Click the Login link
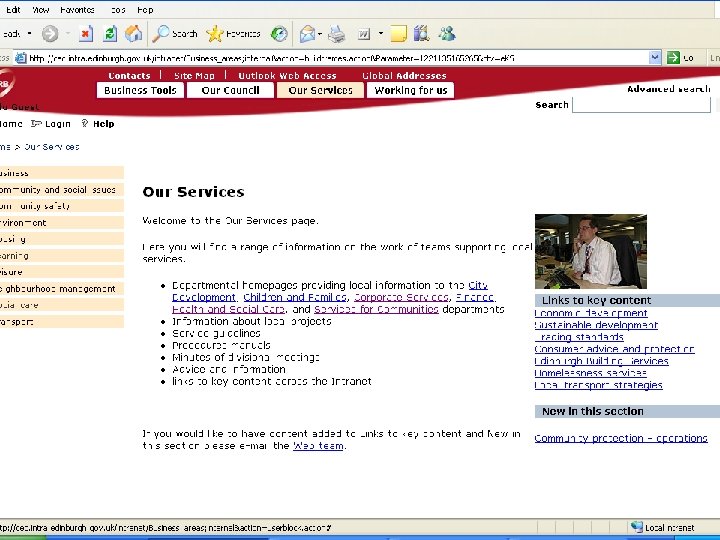720x540 pixels. tap(51, 124)
